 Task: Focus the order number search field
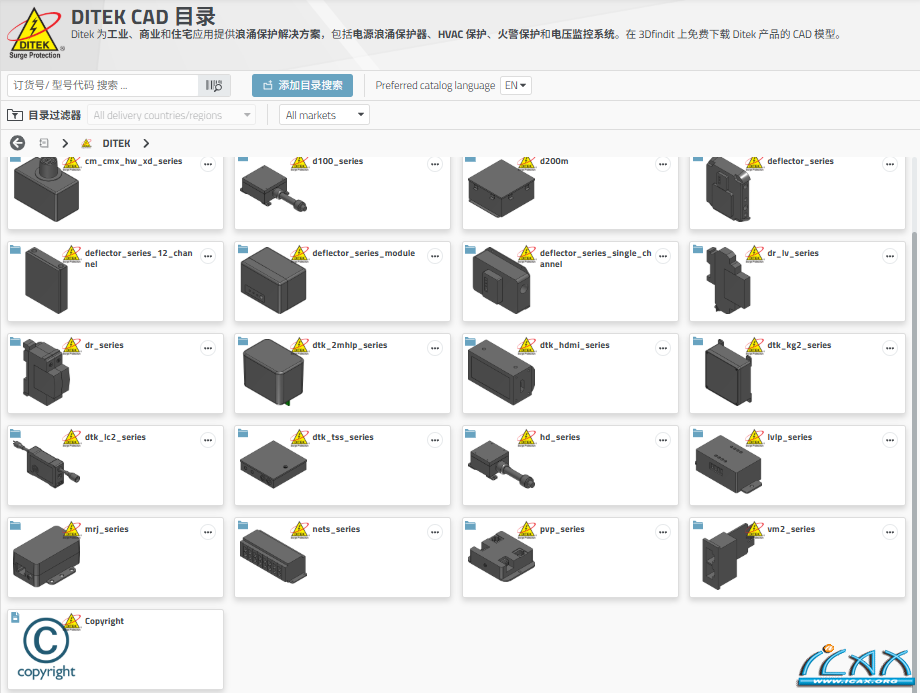(x=103, y=86)
